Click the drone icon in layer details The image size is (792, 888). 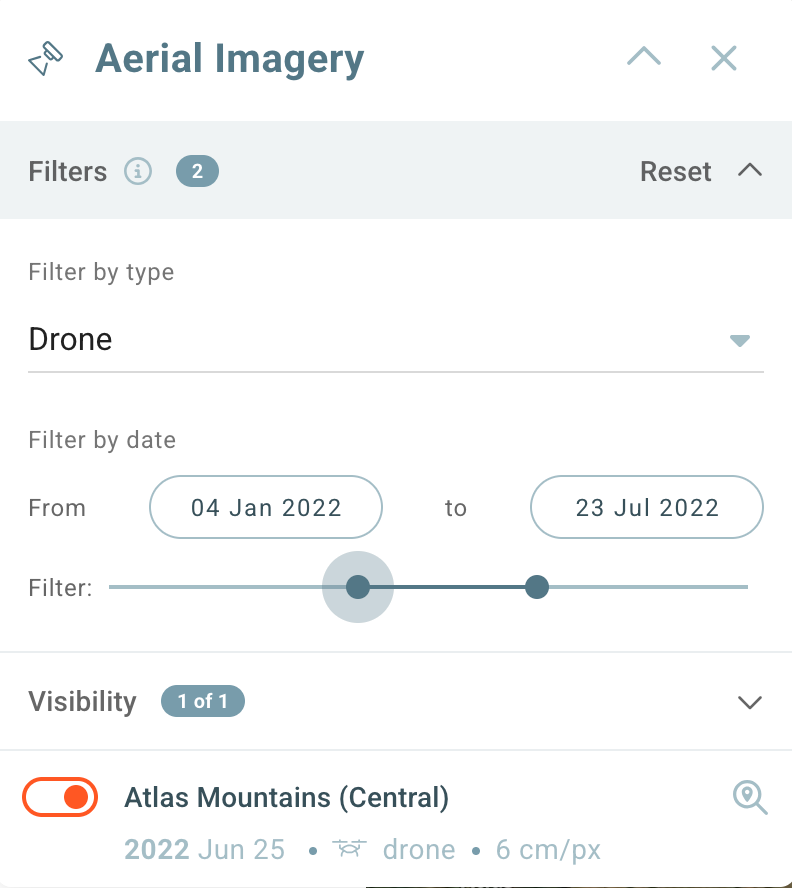point(349,848)
